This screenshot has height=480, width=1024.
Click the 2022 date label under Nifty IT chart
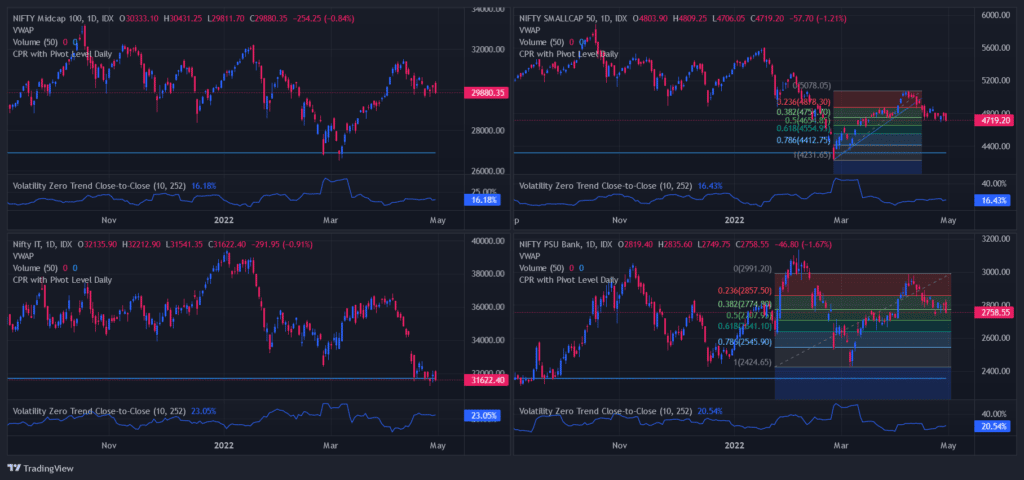(224, 446)
